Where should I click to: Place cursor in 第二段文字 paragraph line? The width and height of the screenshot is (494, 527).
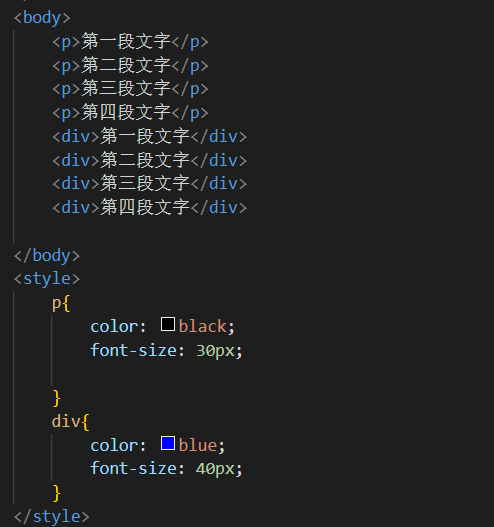point(130,65)
